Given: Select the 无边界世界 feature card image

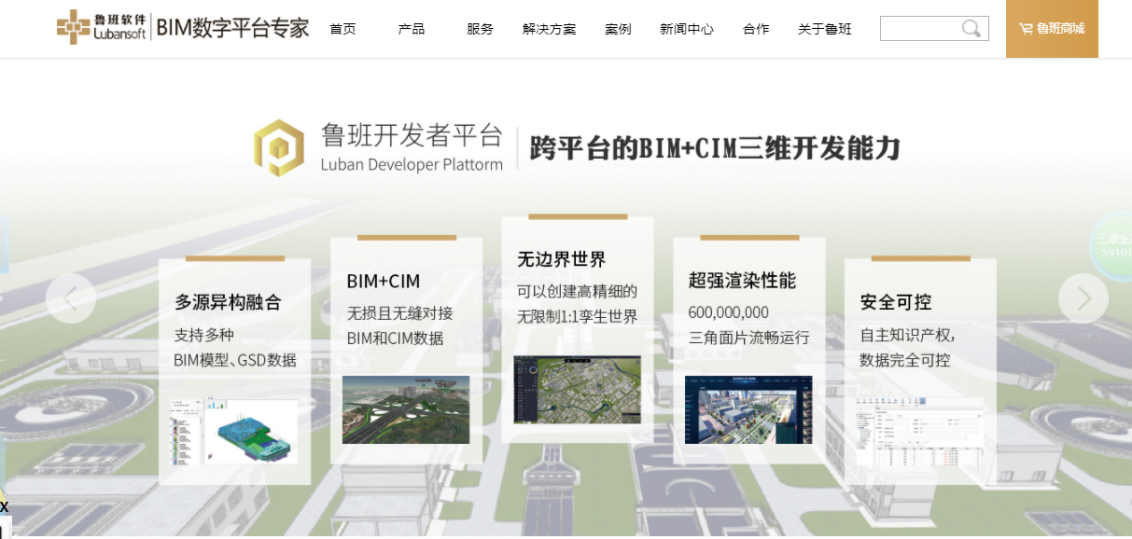Looking at the screenshot, I should click(577, 390).
